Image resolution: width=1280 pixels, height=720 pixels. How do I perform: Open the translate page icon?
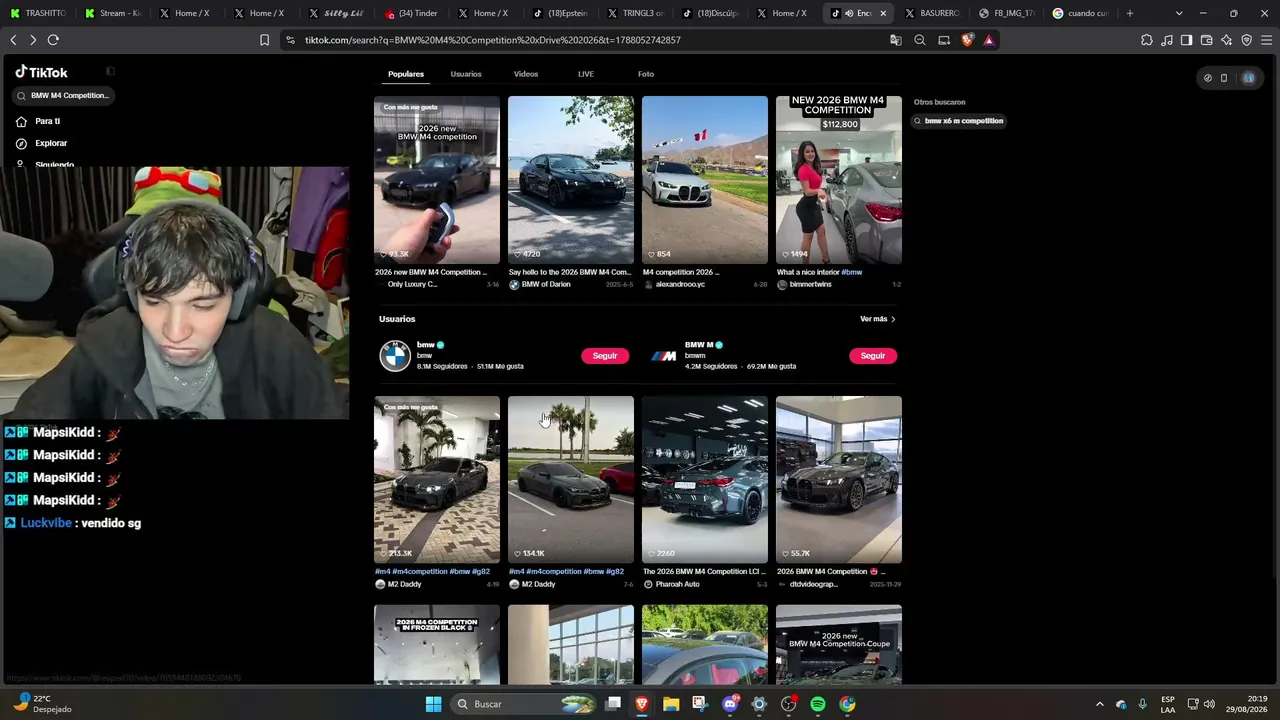[x=896, y=40]
